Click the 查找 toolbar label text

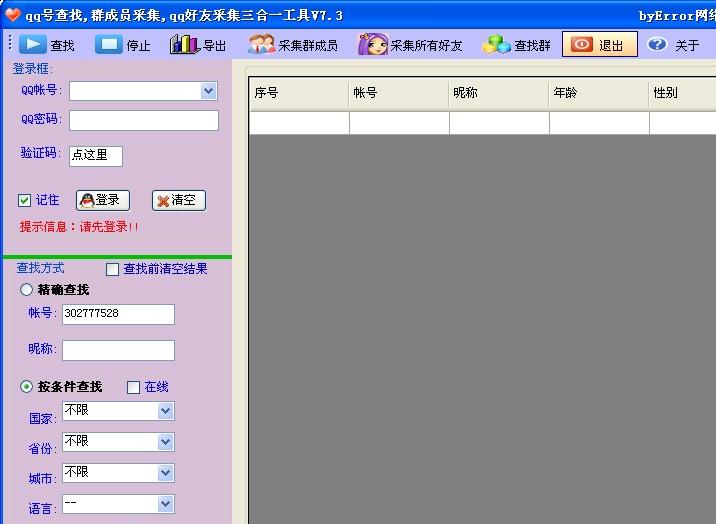pos(62,46)
